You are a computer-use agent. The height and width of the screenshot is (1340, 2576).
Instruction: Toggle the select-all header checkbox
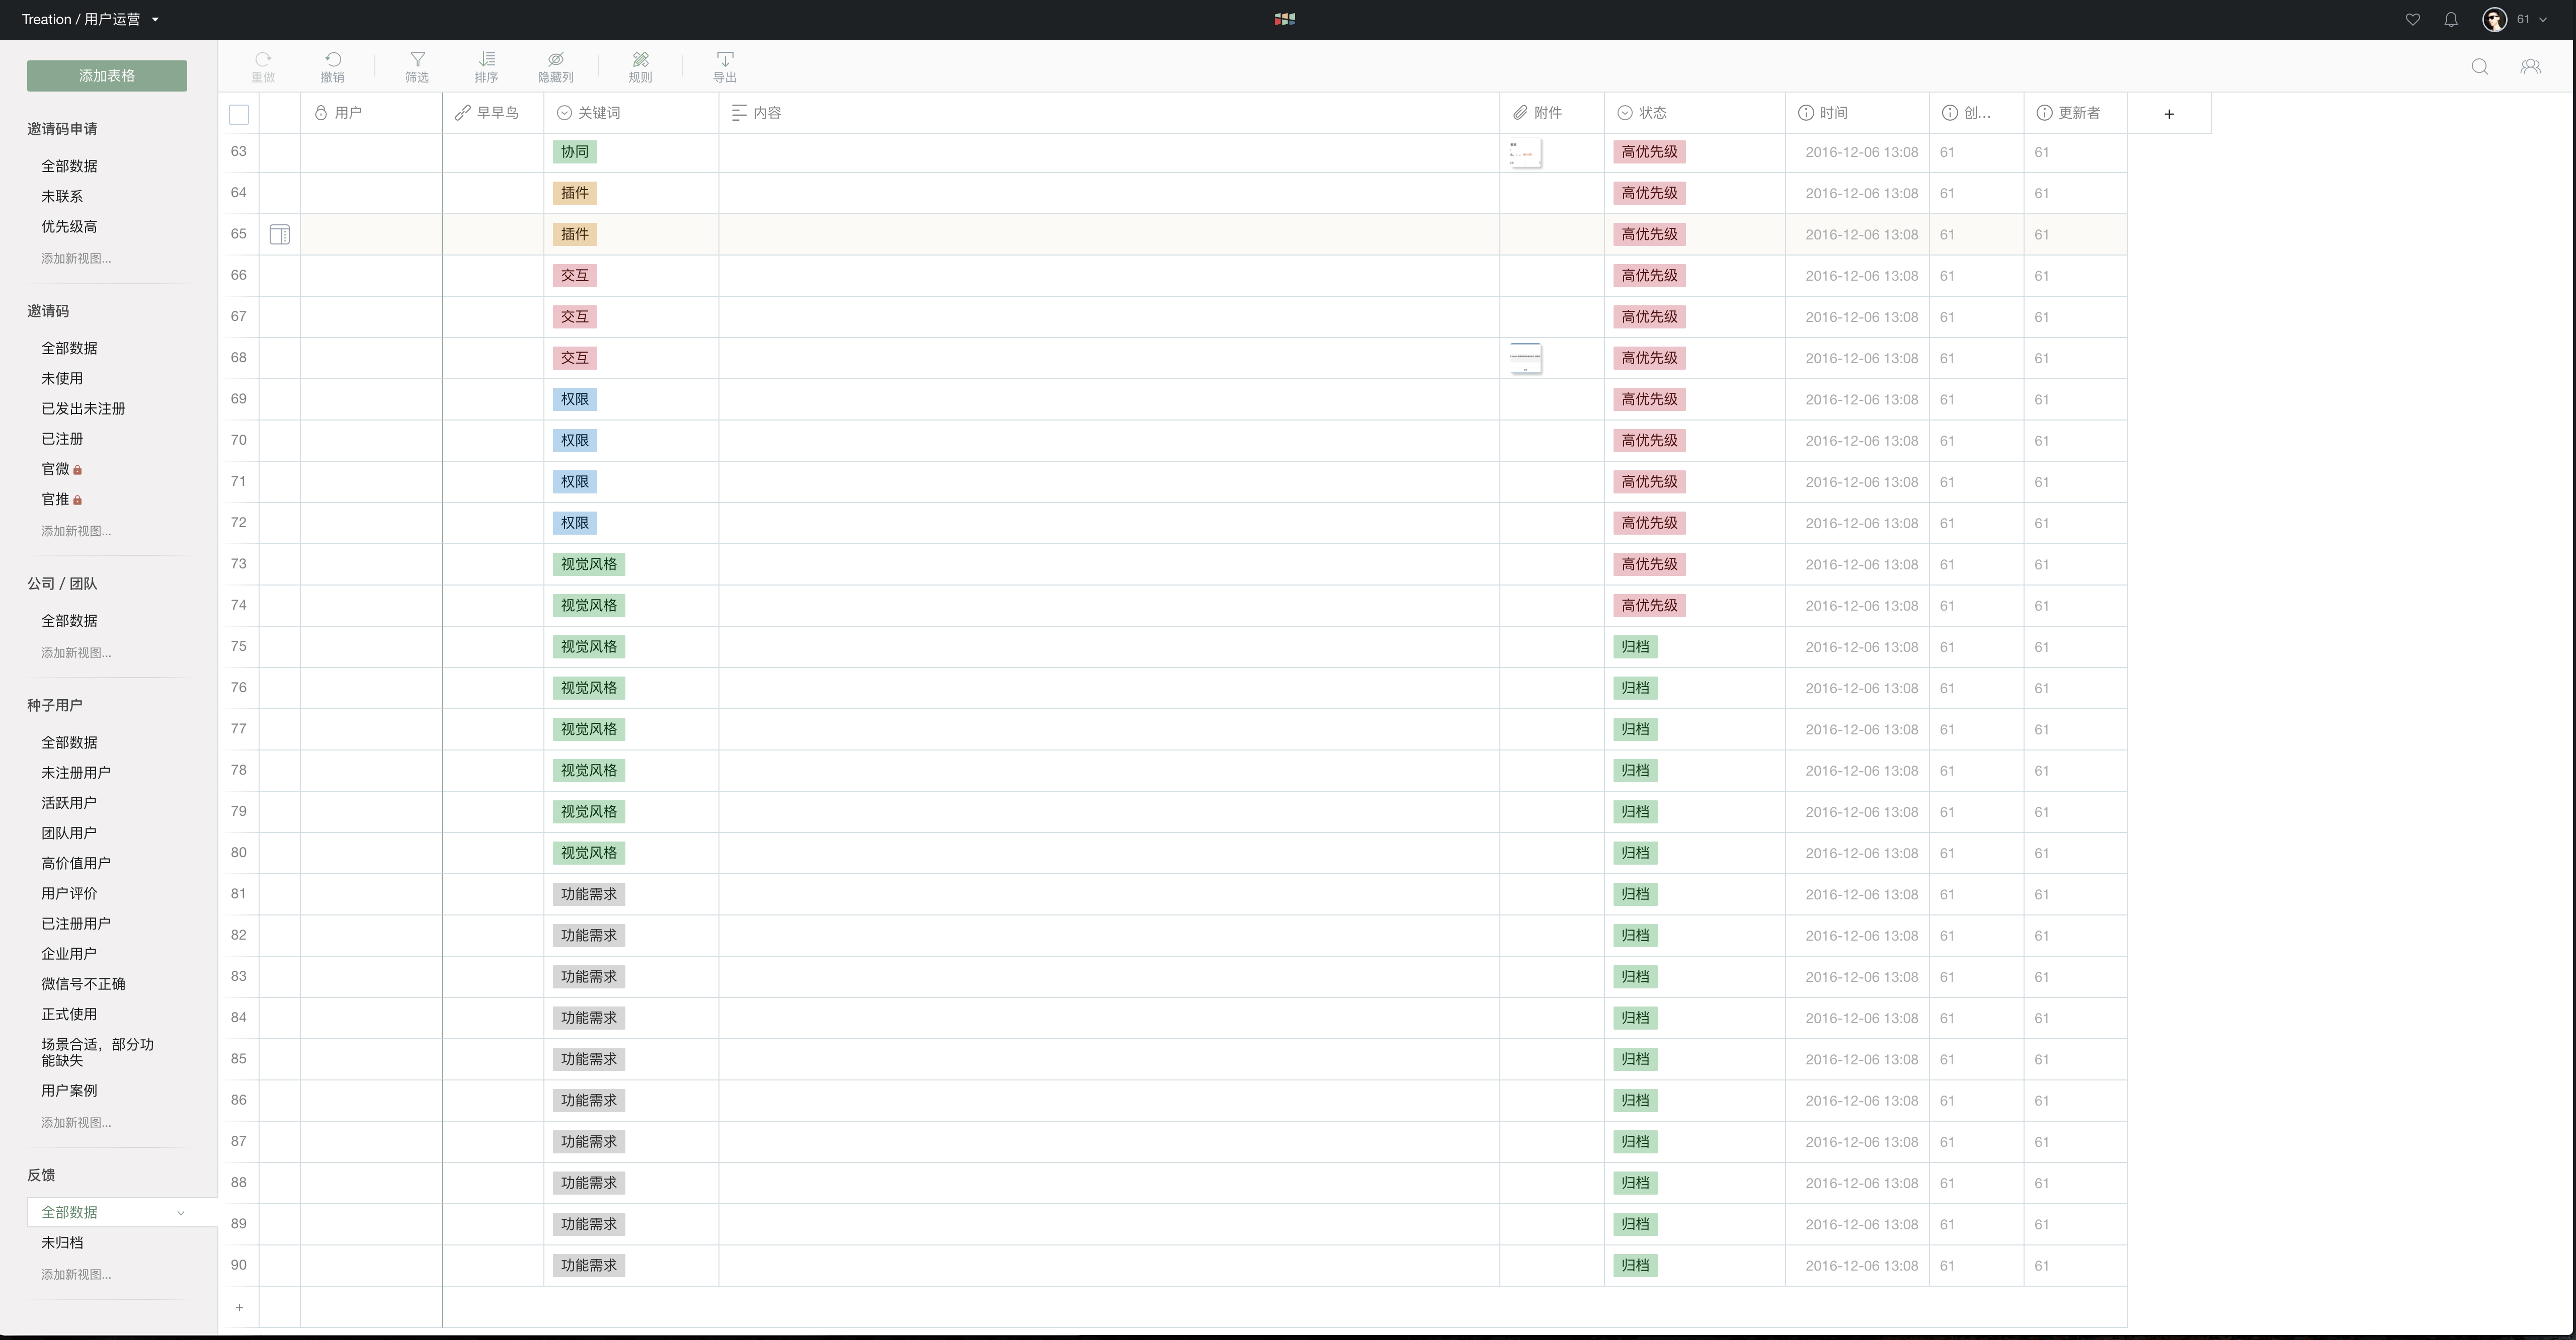(239, 114)
